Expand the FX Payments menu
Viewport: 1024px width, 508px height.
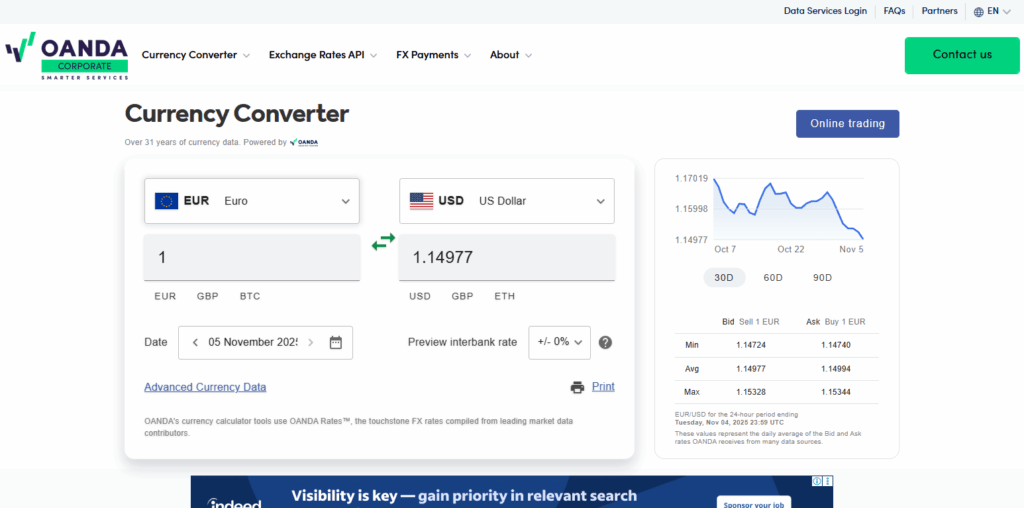tap(434, 55)
